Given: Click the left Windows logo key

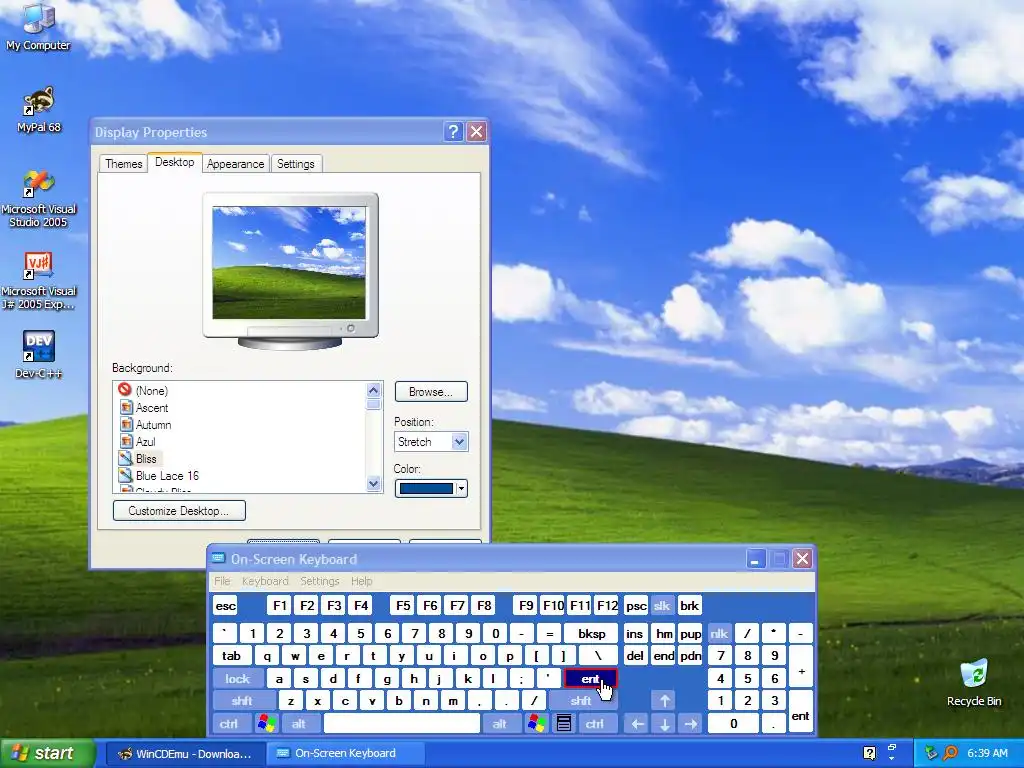Looking at the screenshot, I should click(266, 724).
